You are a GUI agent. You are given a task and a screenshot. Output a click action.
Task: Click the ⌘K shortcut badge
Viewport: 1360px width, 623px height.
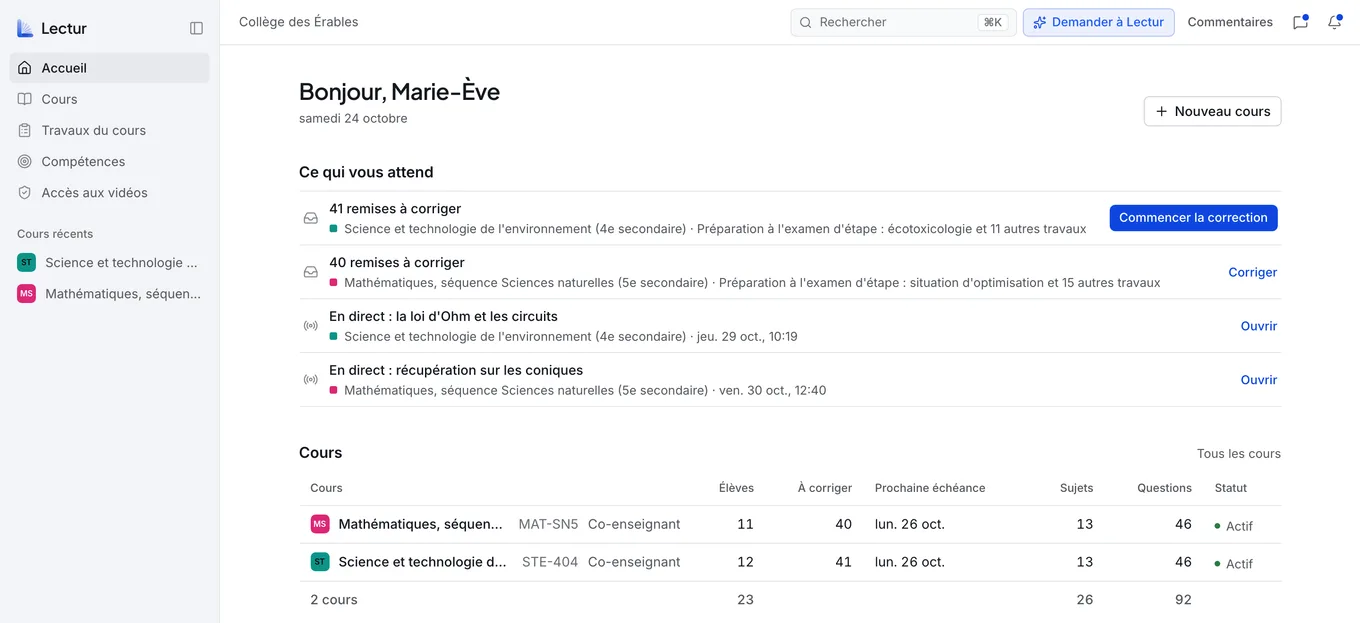992,22
